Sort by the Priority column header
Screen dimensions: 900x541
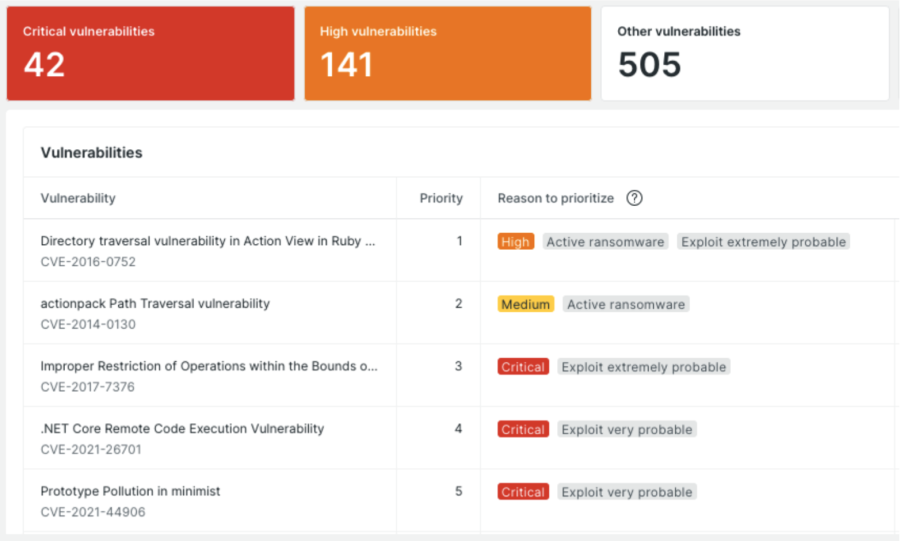(441, 198)
